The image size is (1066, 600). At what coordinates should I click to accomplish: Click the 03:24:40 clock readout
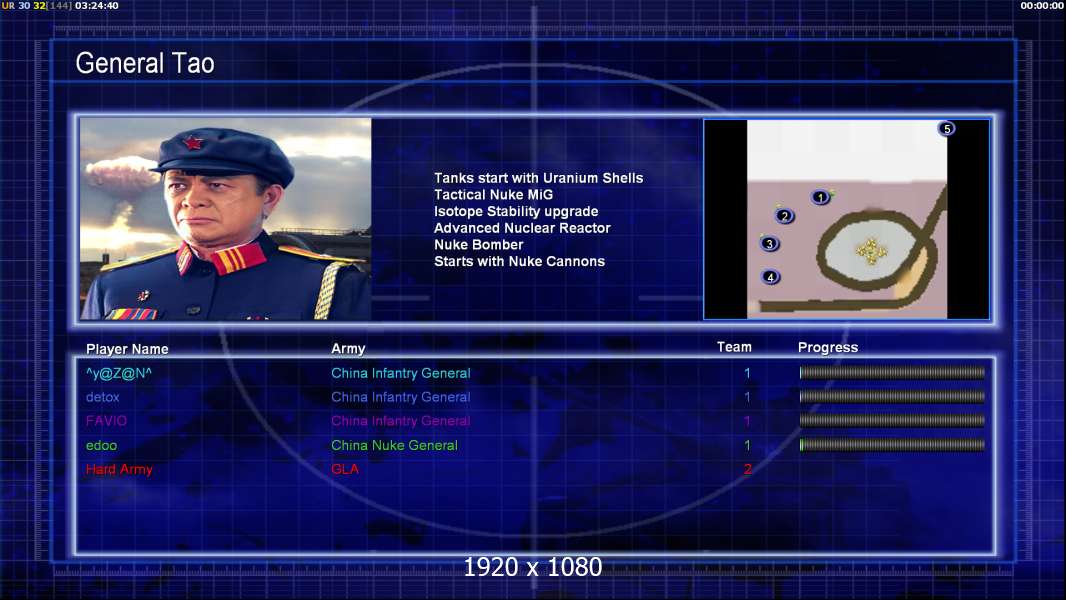(97, 5)
